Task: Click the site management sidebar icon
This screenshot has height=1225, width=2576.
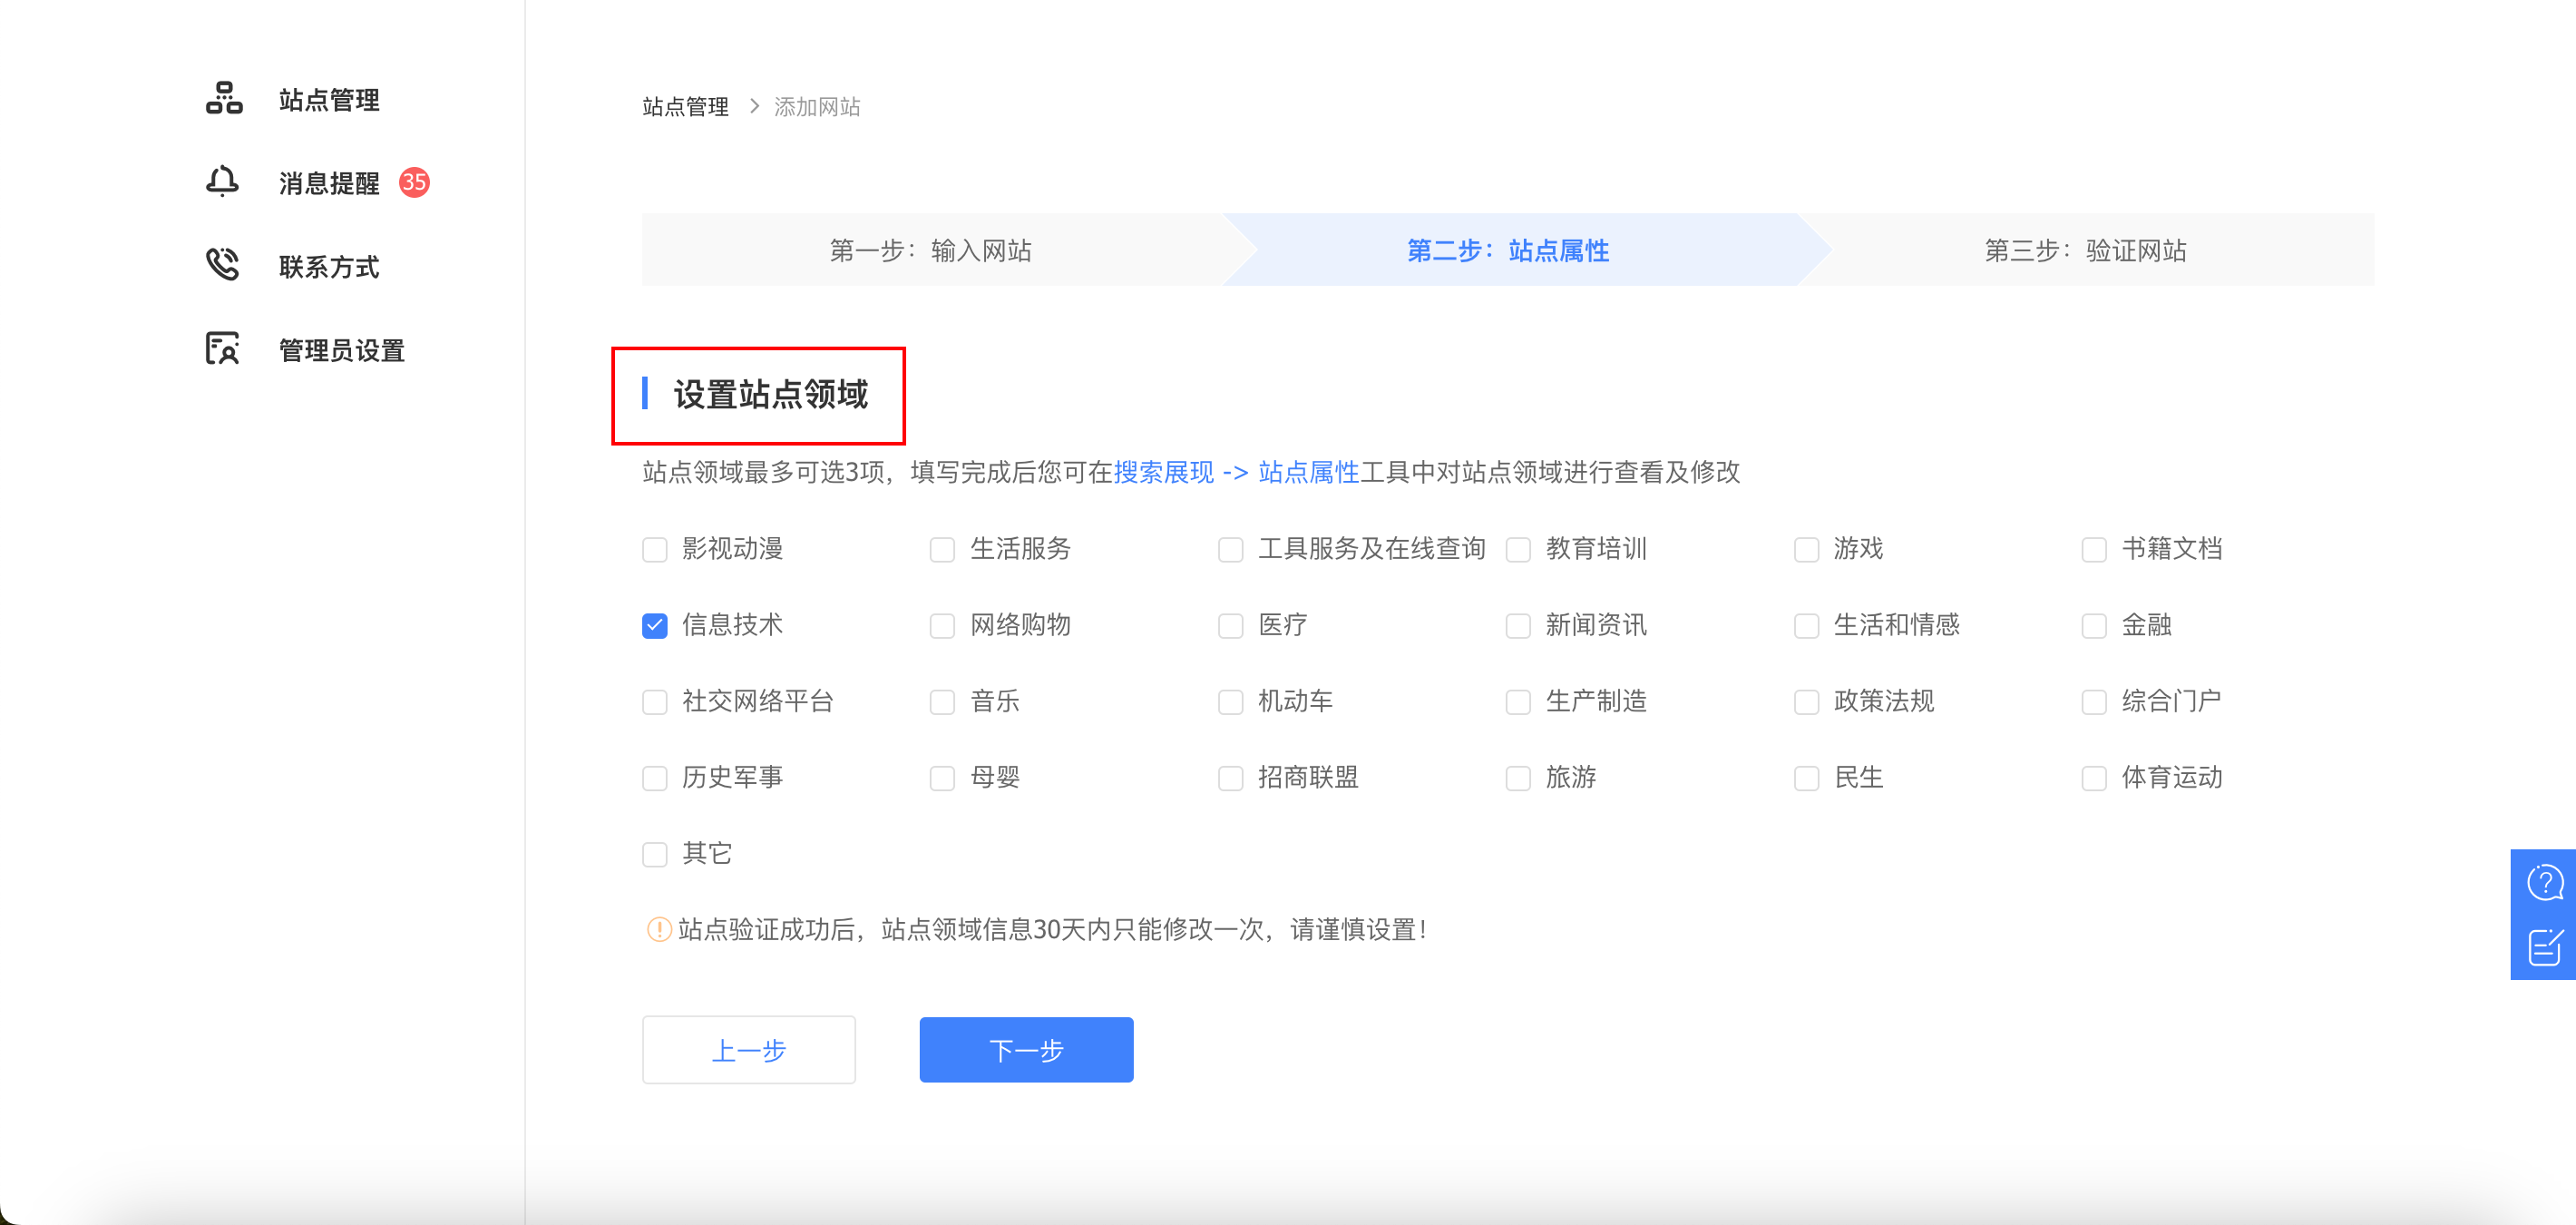Action: click(x=224, y=99)
